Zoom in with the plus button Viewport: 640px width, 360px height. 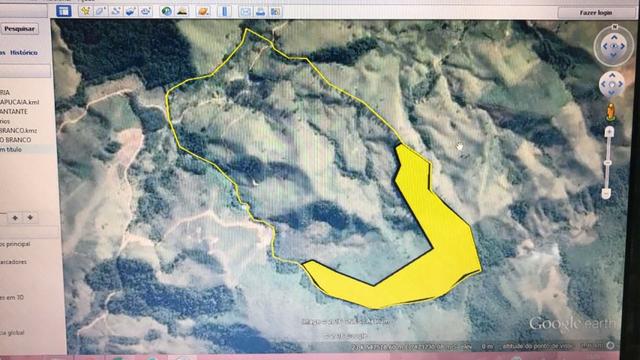(609, 132)
